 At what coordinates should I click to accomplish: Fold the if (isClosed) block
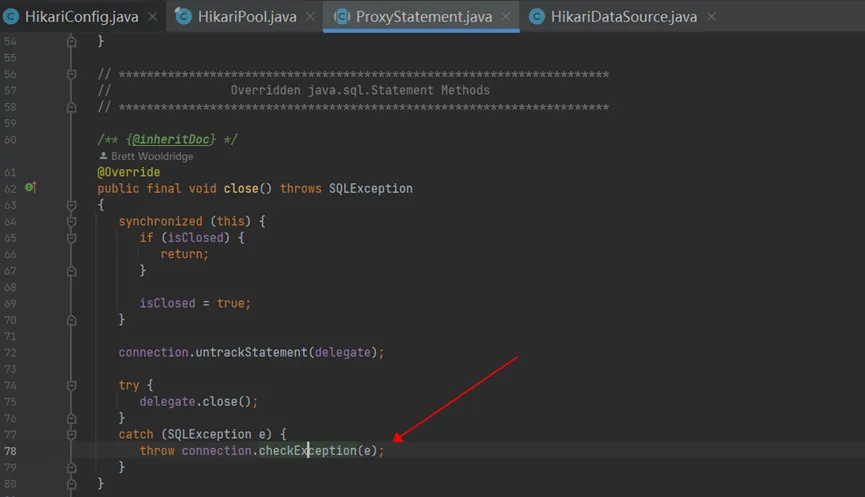71,238
